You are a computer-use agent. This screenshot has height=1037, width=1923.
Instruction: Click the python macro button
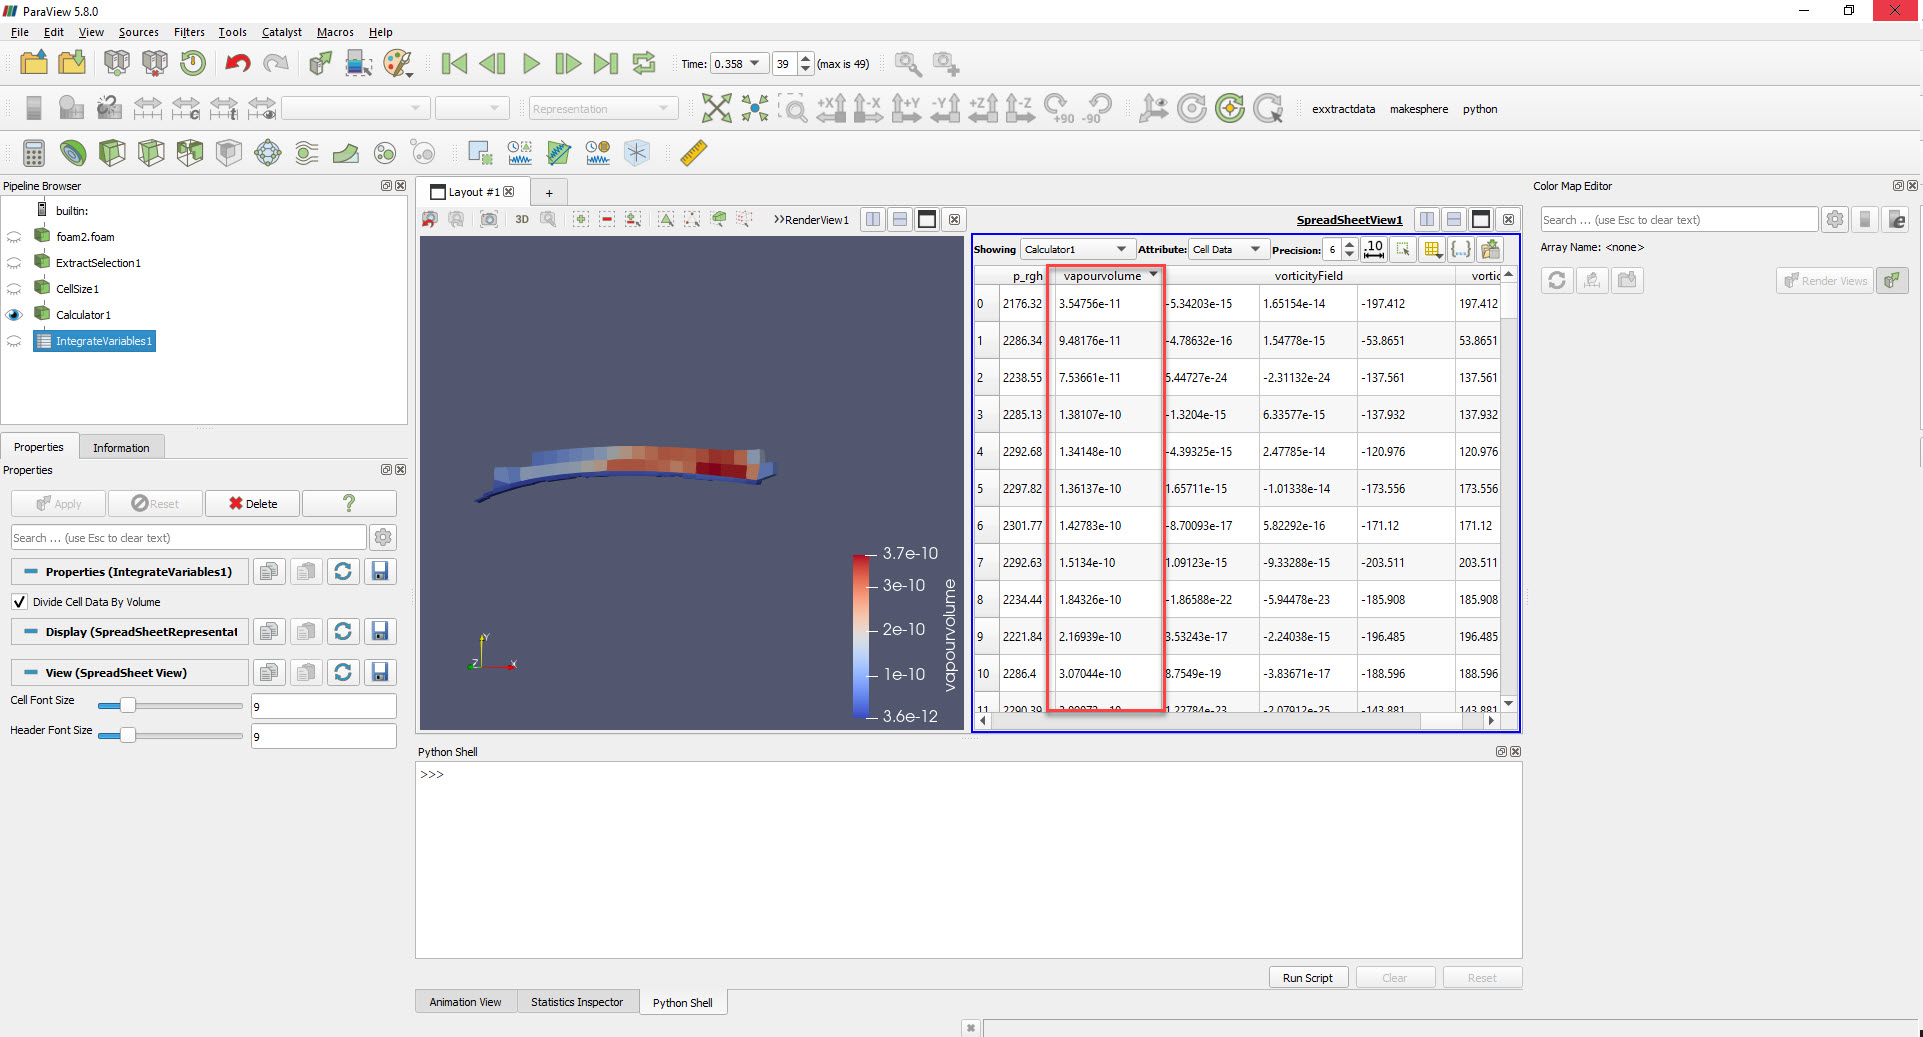[1480, 109]
